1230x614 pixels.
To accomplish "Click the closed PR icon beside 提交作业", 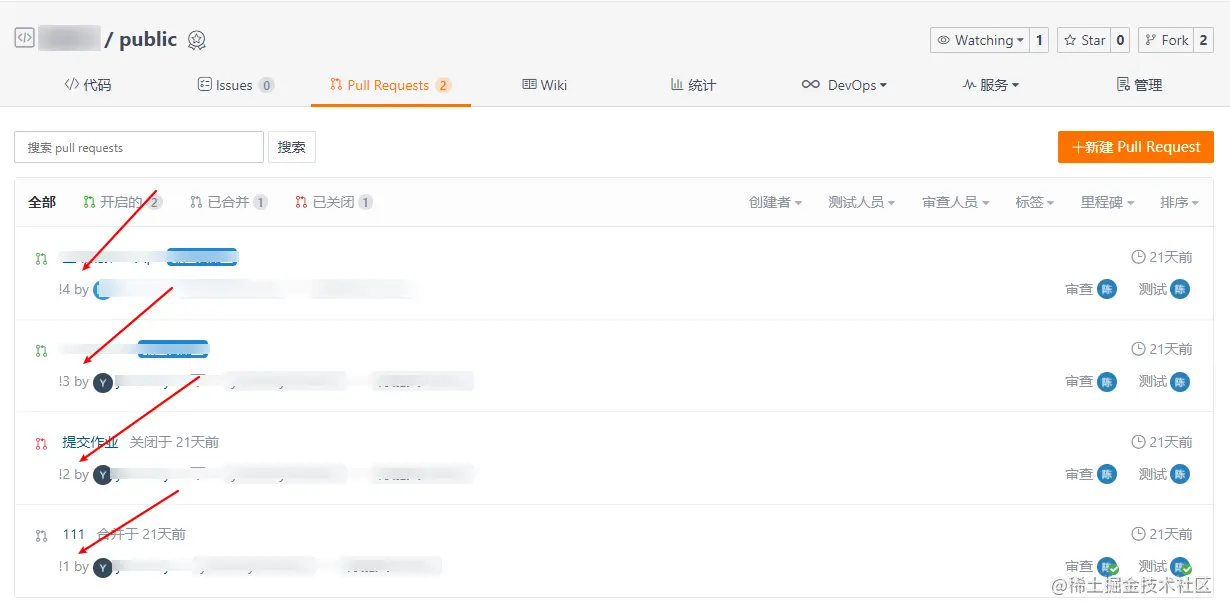I will (41, 443).
